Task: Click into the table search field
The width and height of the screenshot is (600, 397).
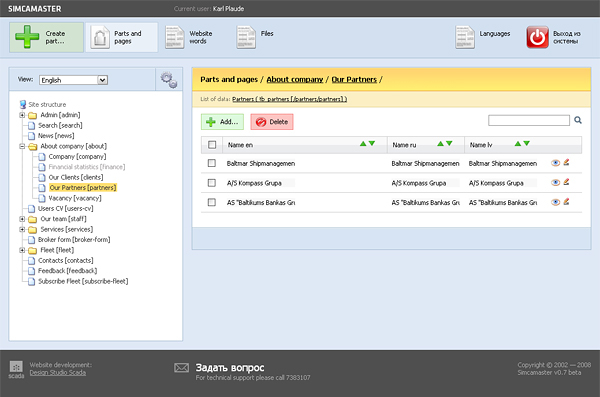Action: [529, 121]
